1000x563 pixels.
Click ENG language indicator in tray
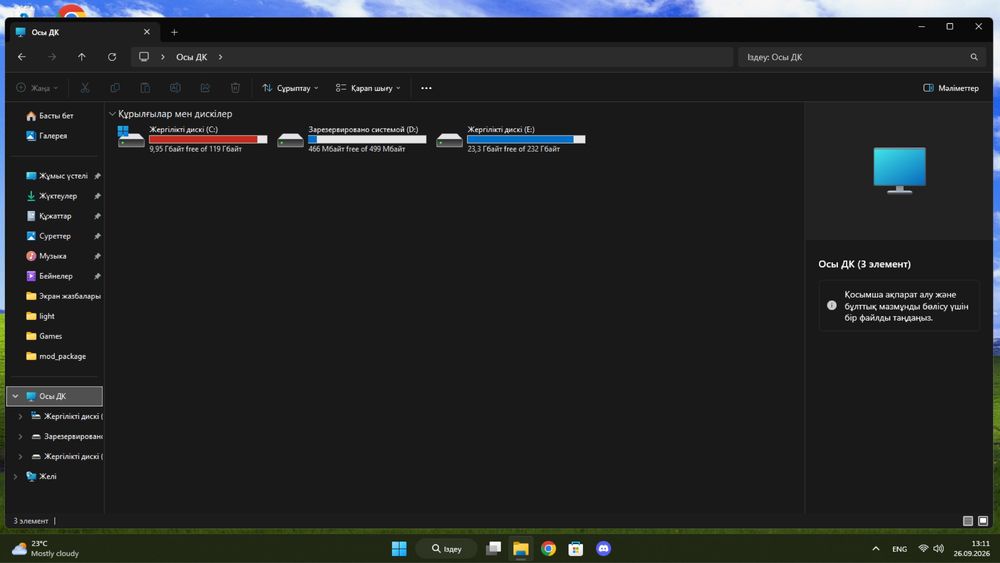(x=899, y=548)
